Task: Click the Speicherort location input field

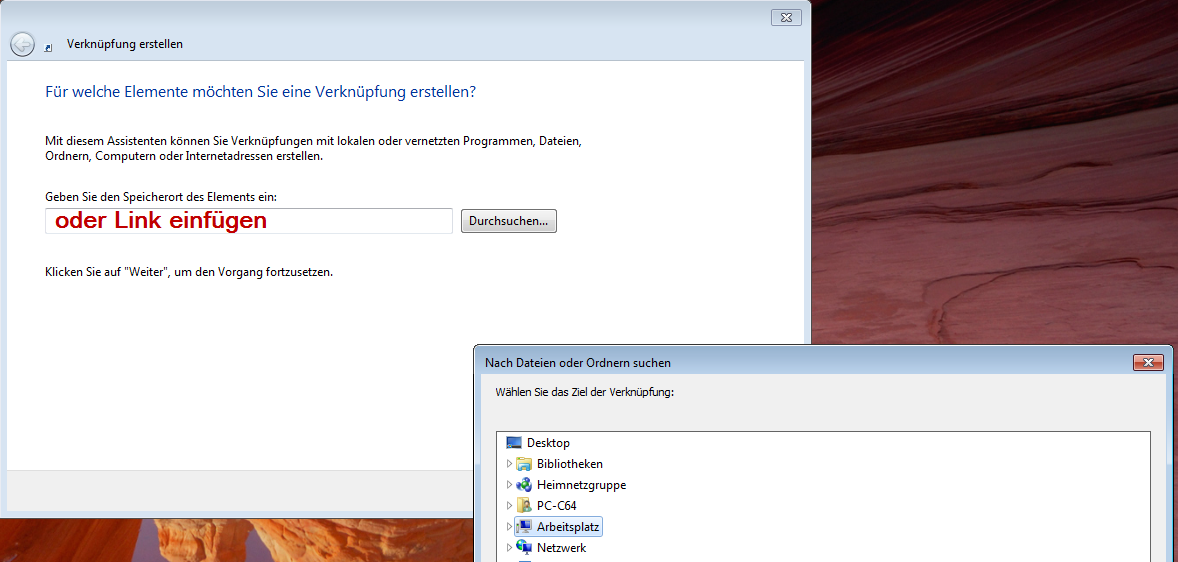Action: [x=249, y=221]
